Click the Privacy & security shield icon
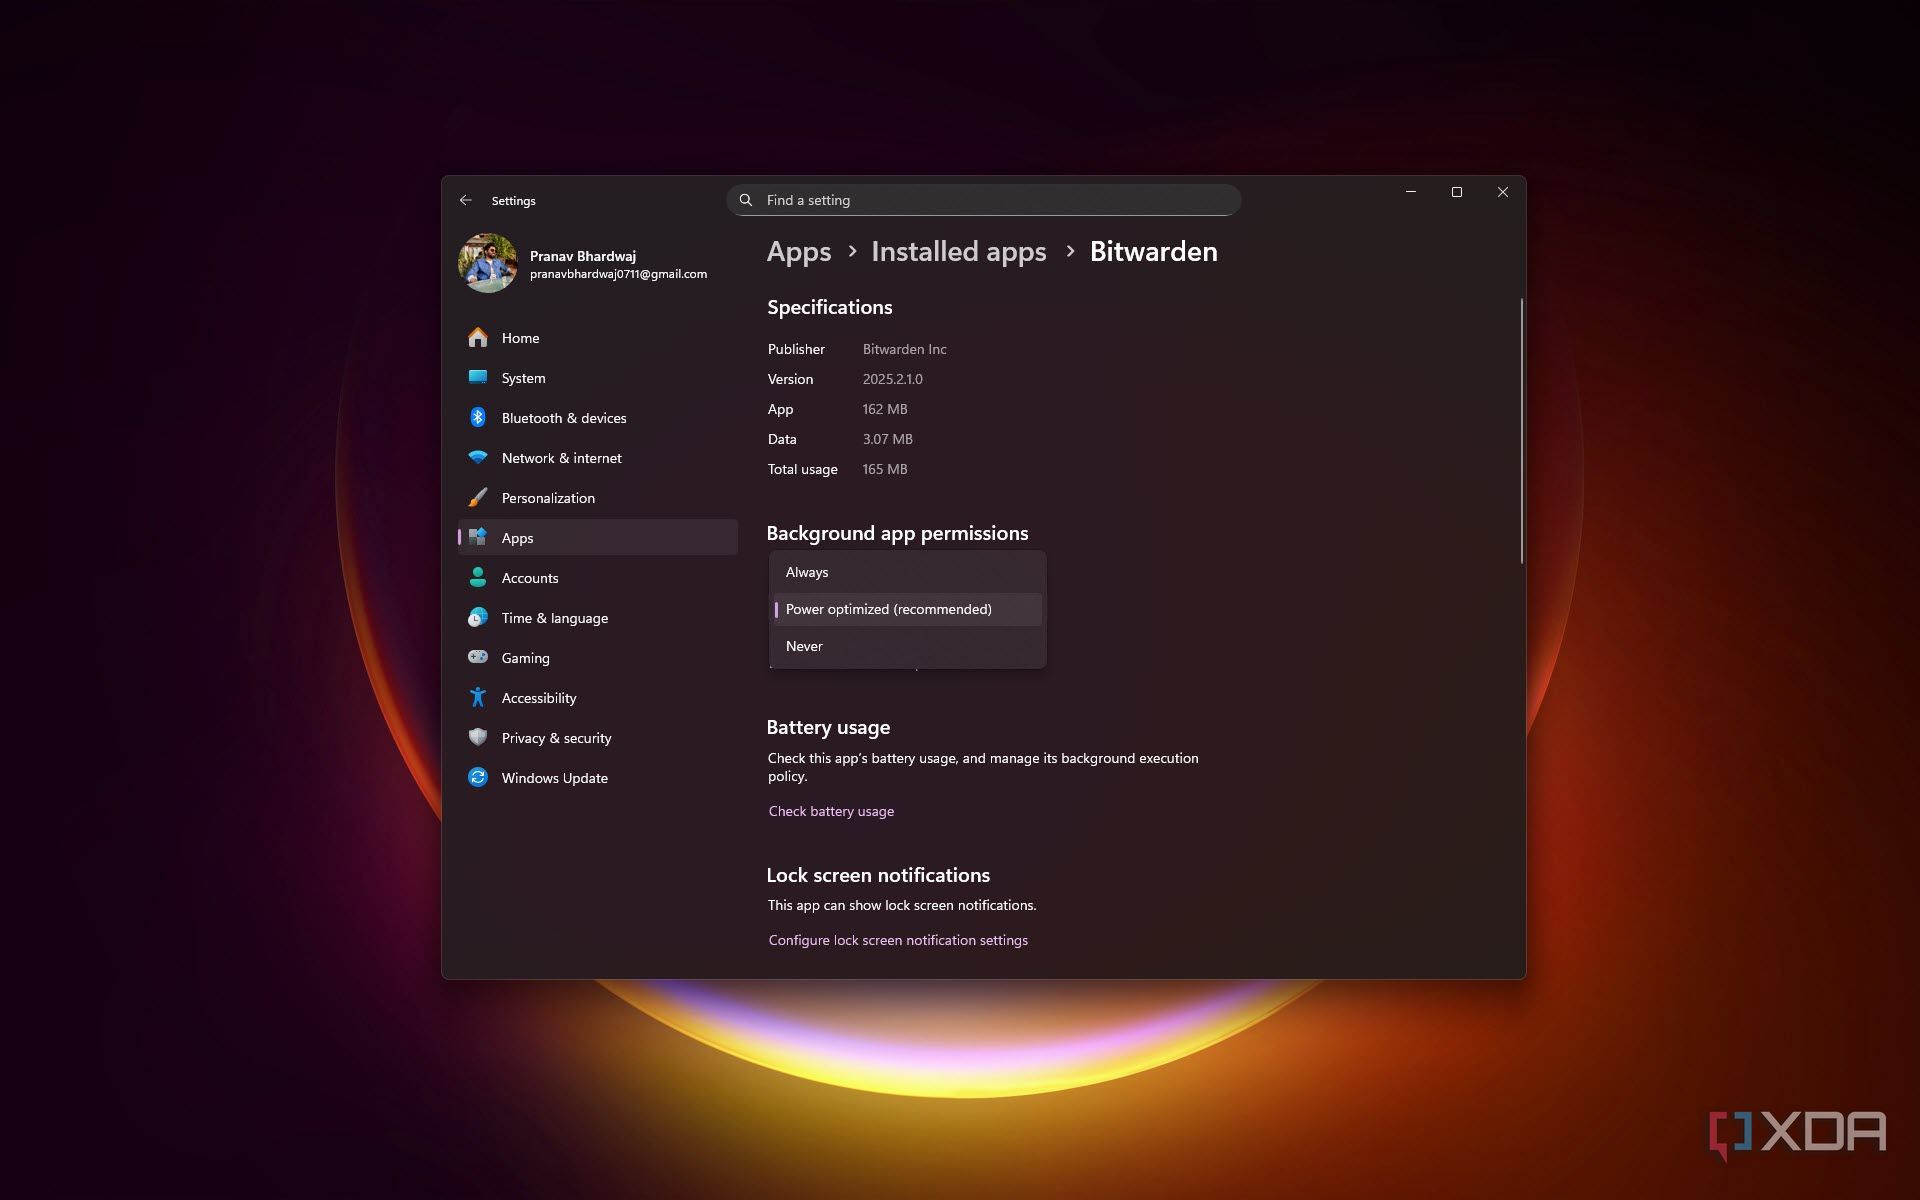 click(x=478, y=738)
